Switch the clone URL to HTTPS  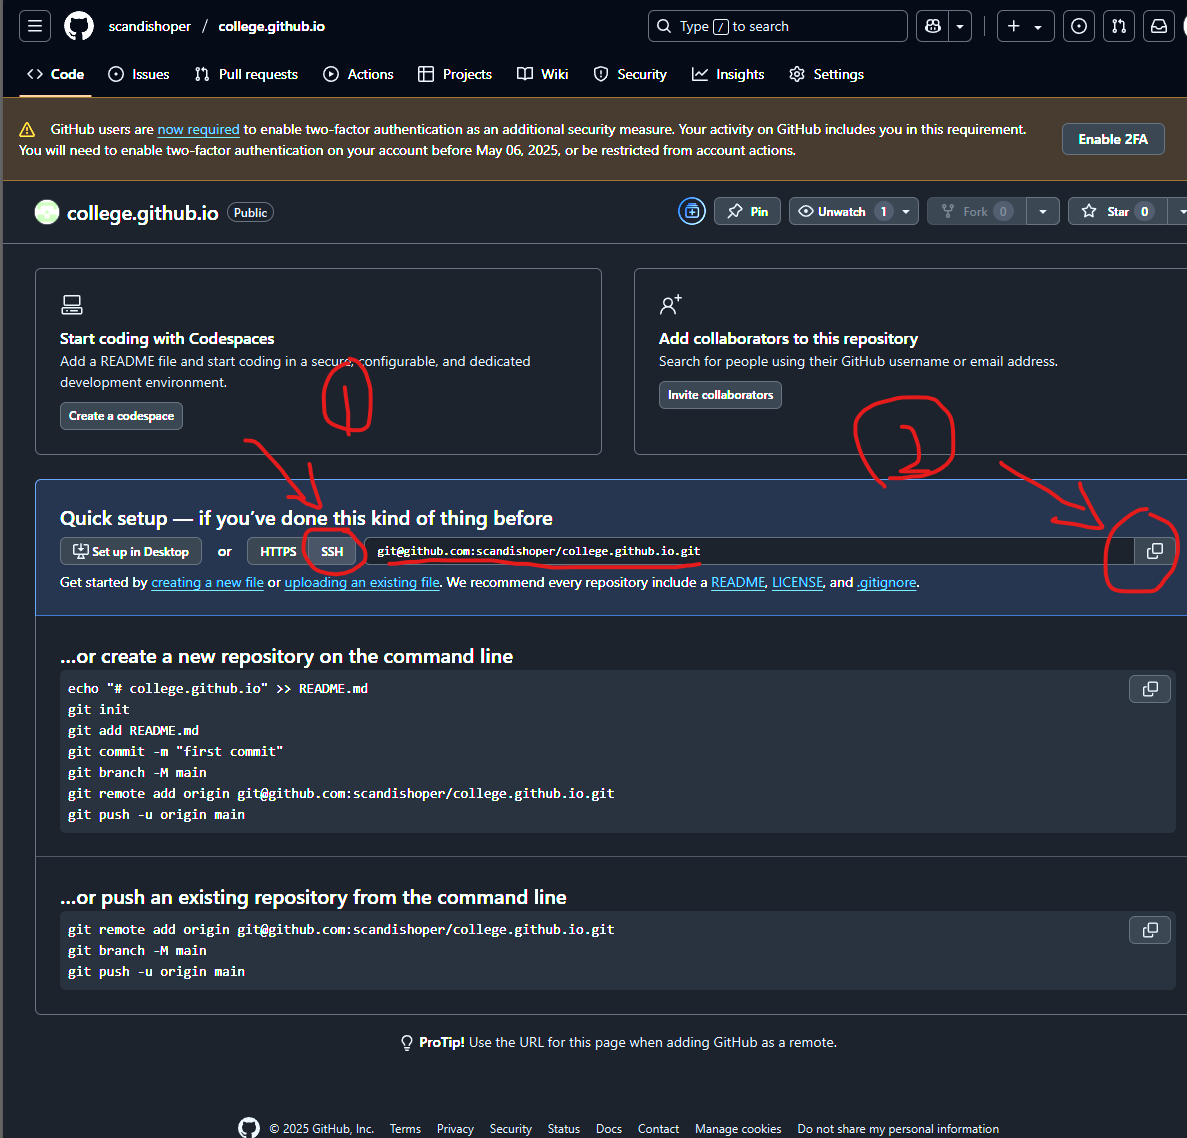click(x=278, y=551)
